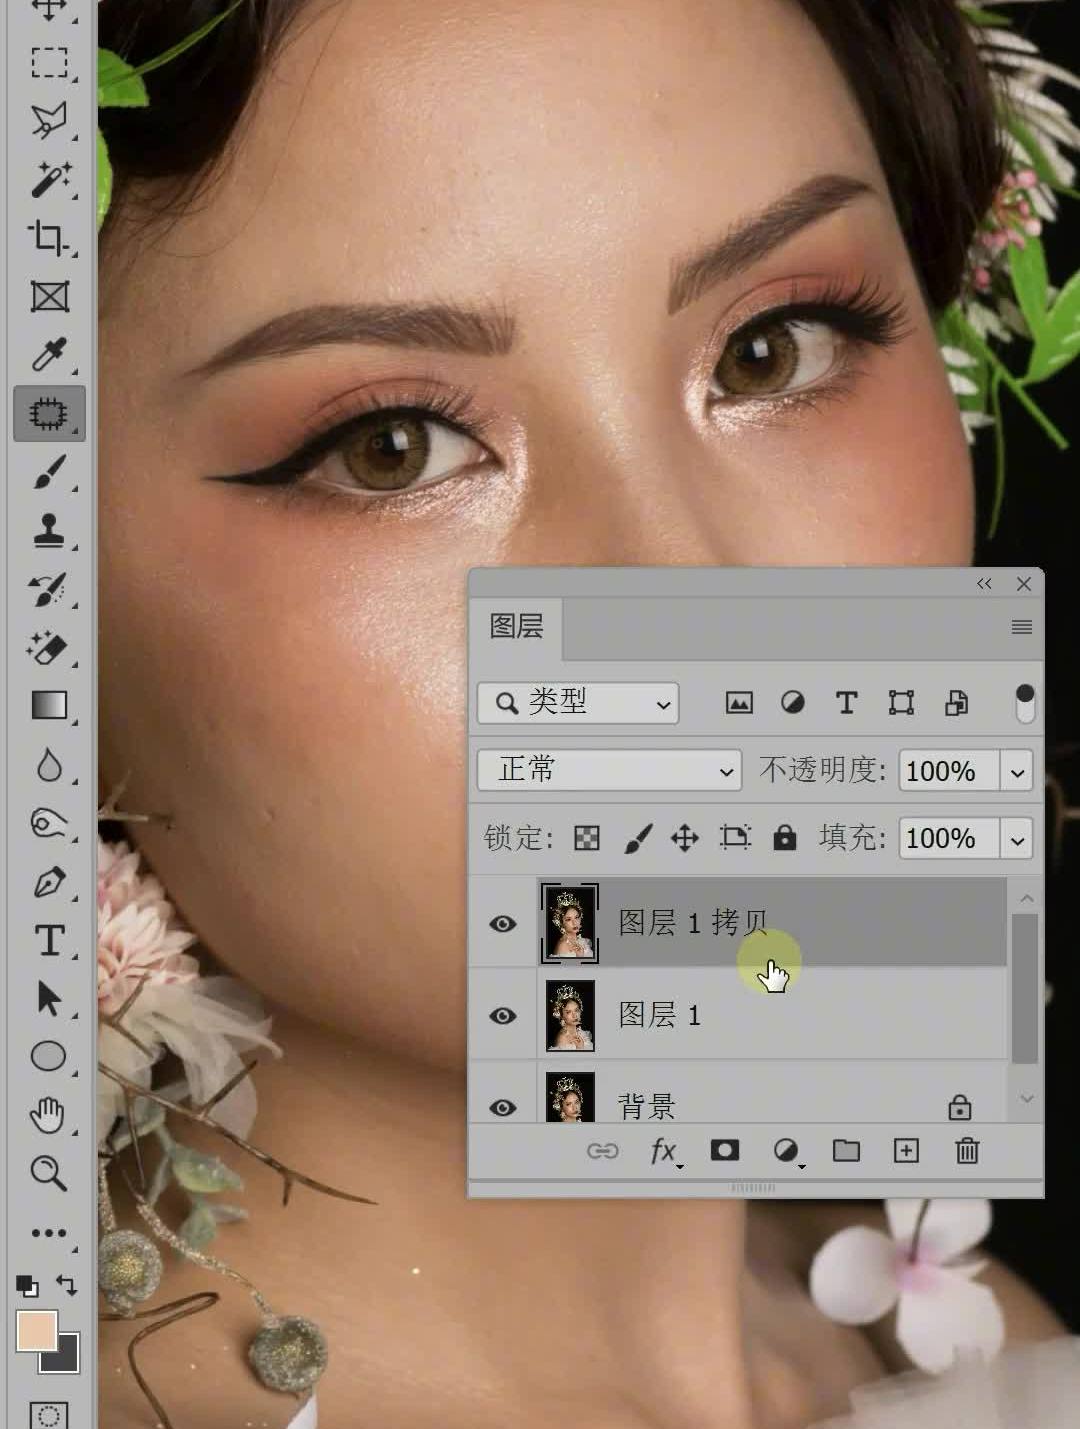Delete layer using the trash button

967,1151
